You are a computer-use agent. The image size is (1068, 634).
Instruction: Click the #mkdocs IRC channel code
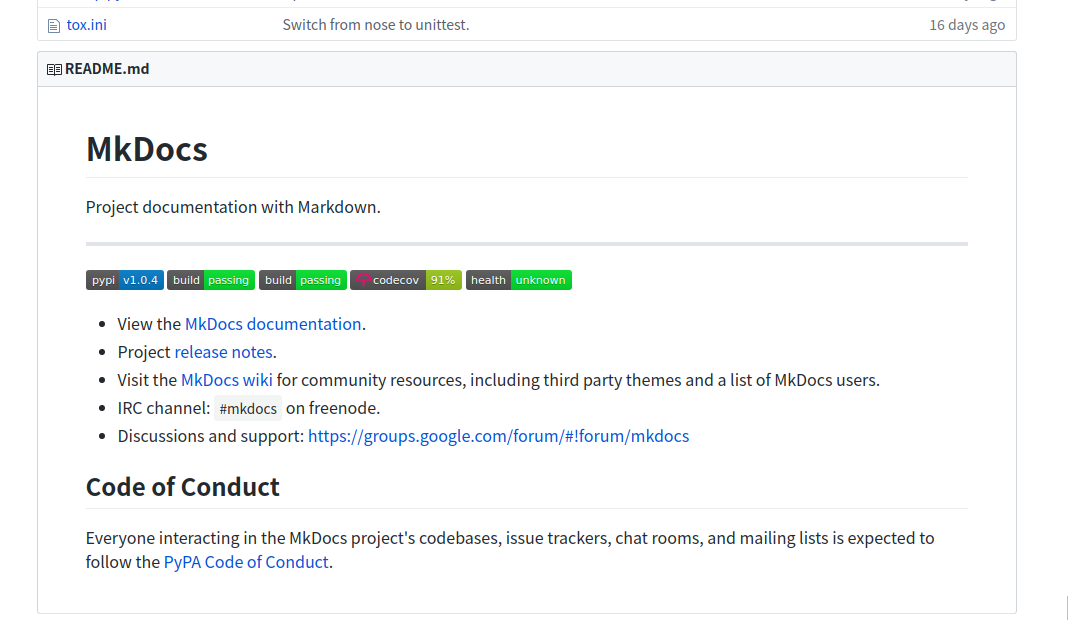point(248,409)
